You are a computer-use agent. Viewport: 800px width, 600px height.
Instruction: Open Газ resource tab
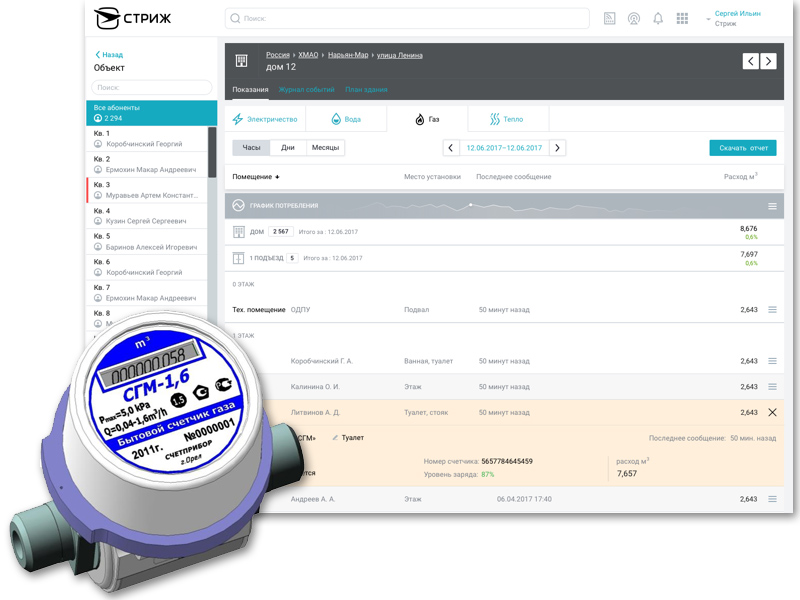tap(428, 119)
